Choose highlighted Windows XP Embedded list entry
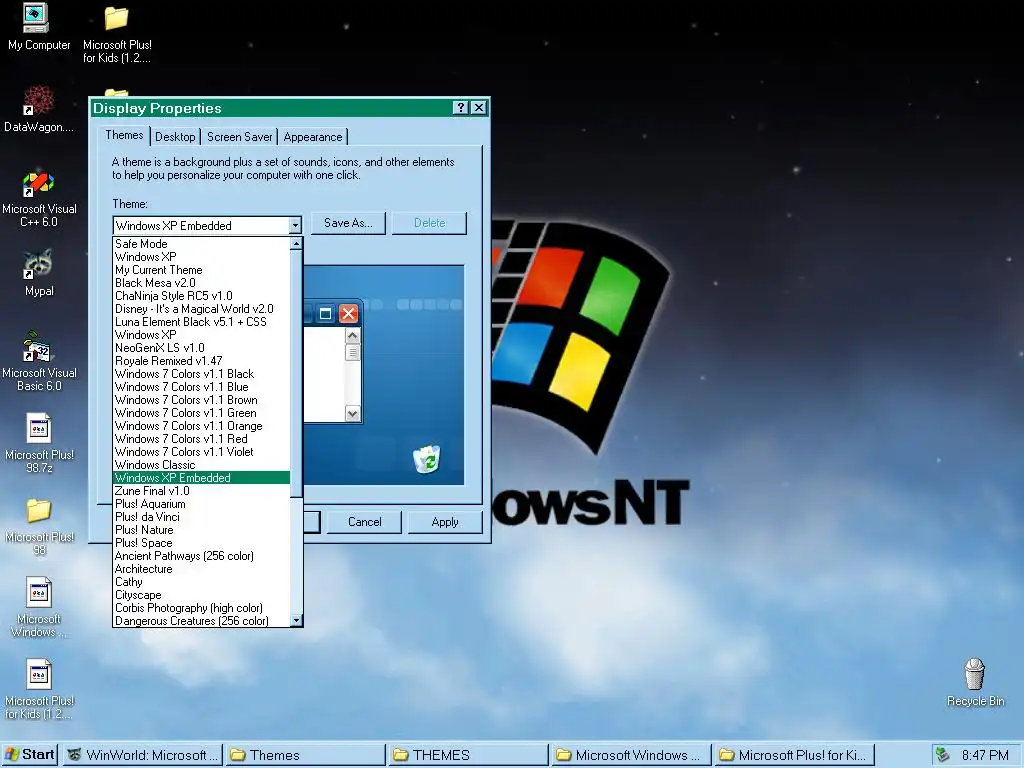The width and height of the screenshot is (1024, 768). (202, 478)
